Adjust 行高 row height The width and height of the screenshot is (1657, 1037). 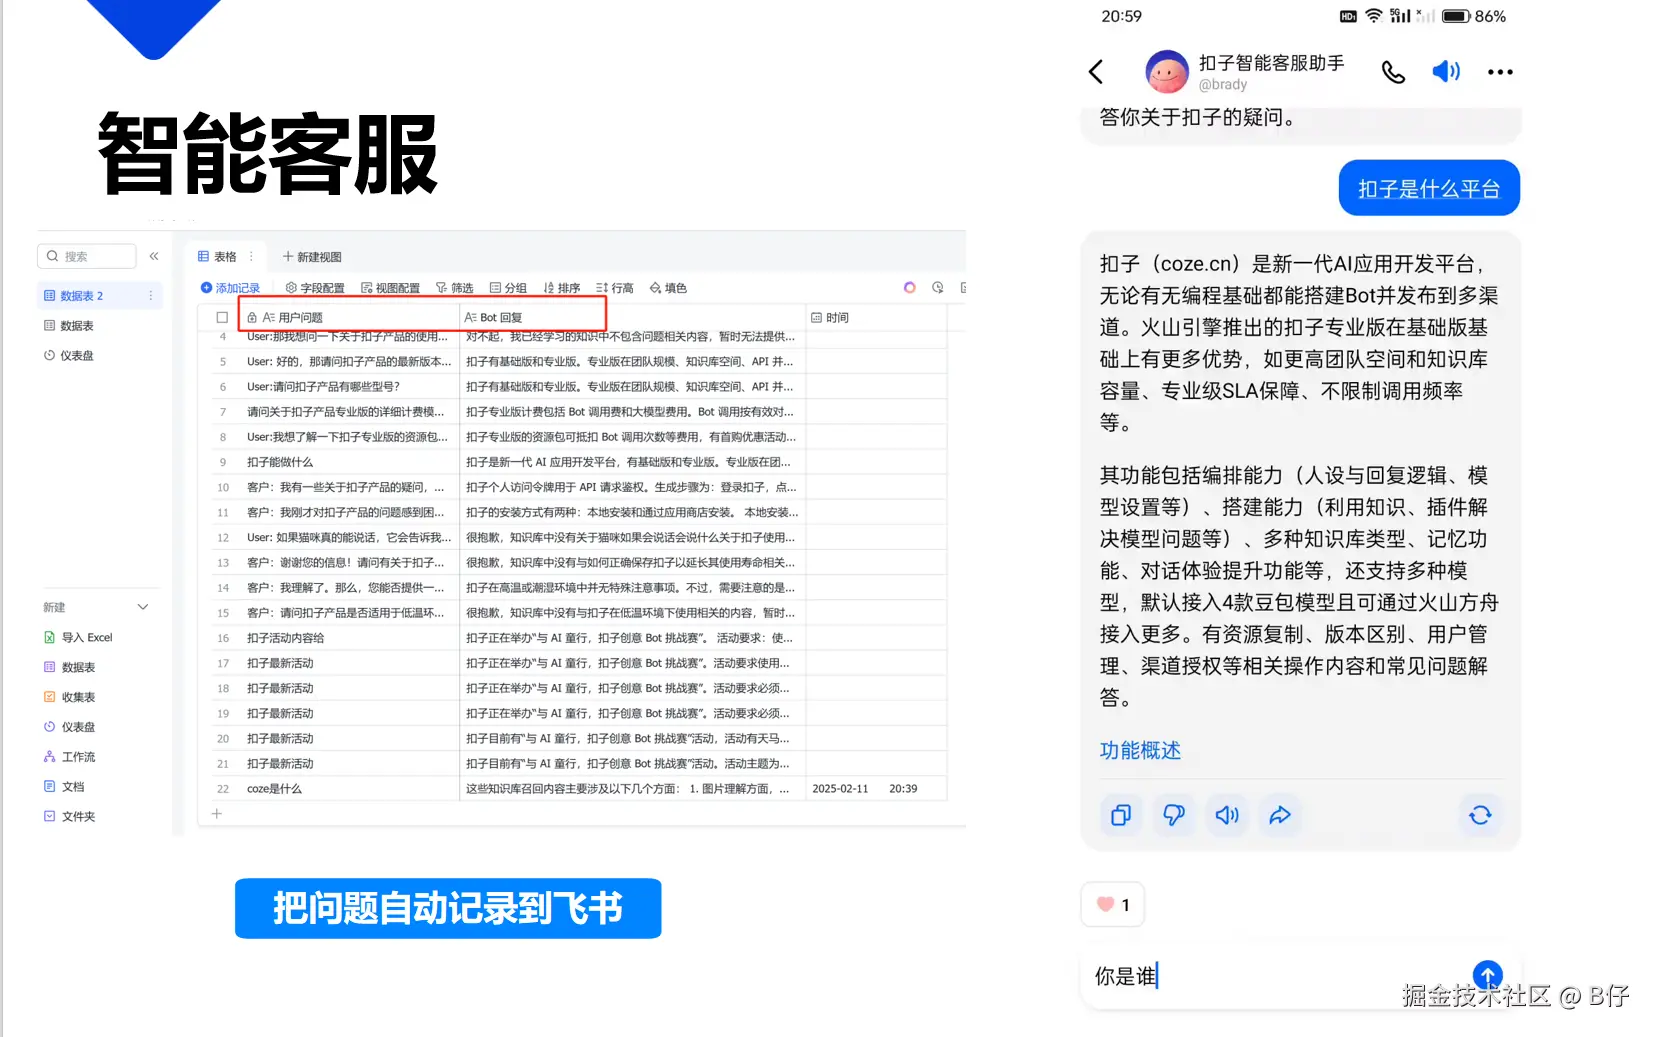(x=615, y=288)
